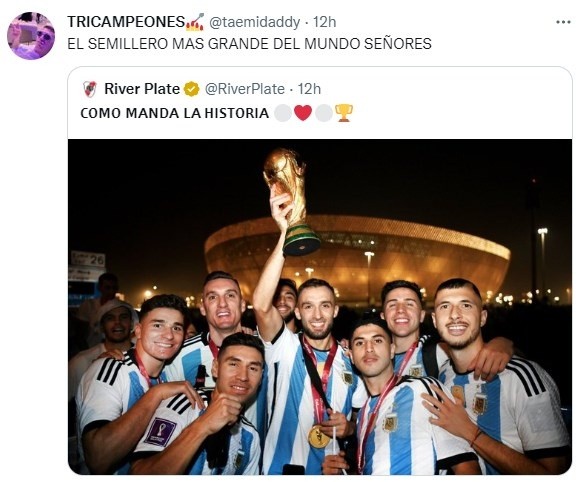
Task: Open the three-dot more options menu
Action: 563,22
